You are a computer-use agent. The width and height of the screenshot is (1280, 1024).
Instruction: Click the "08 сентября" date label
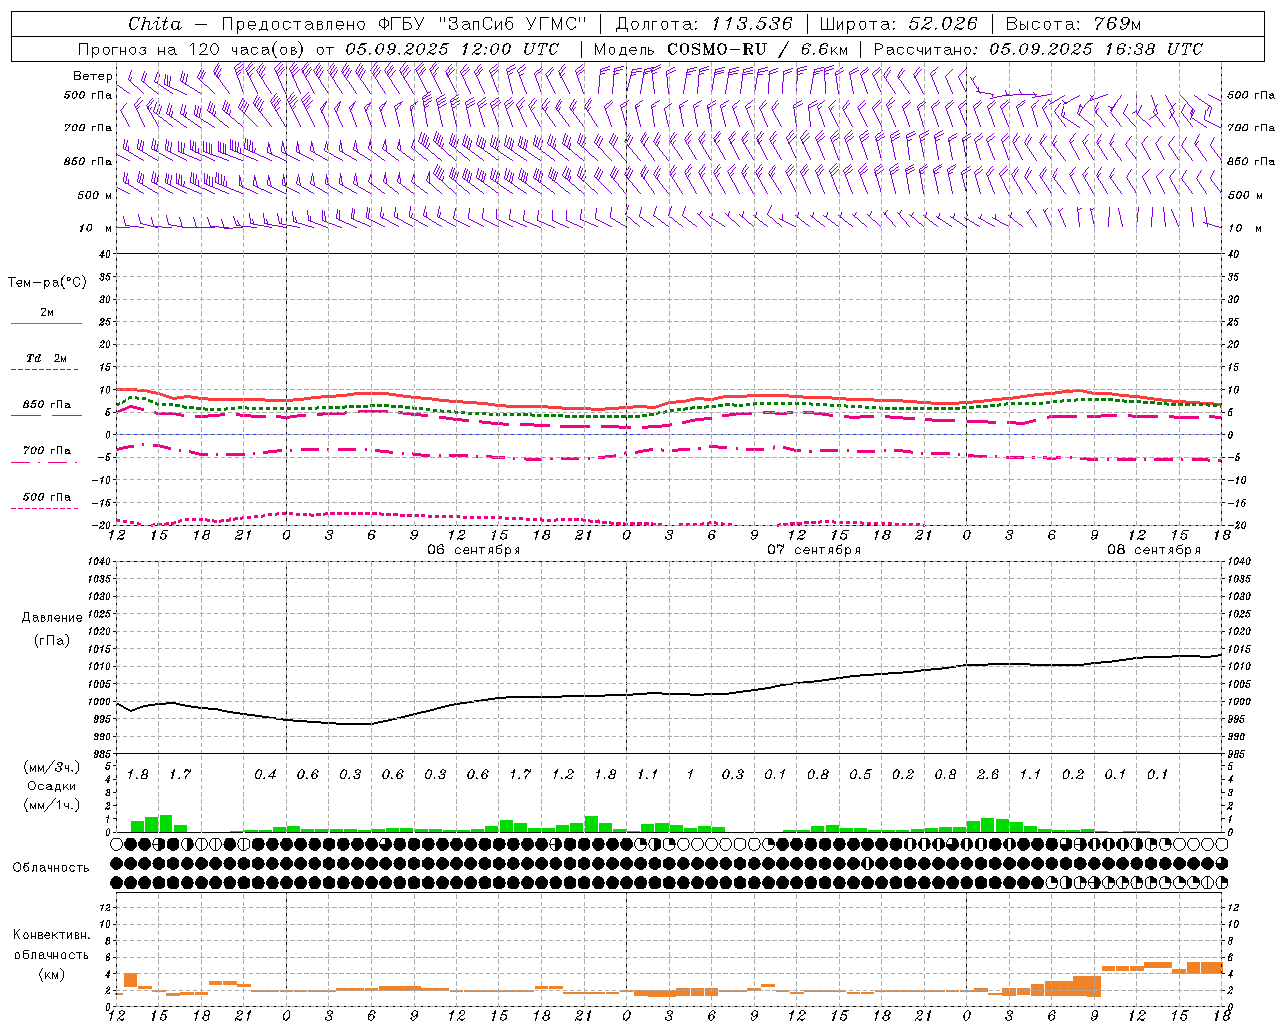click(1154, 550)
